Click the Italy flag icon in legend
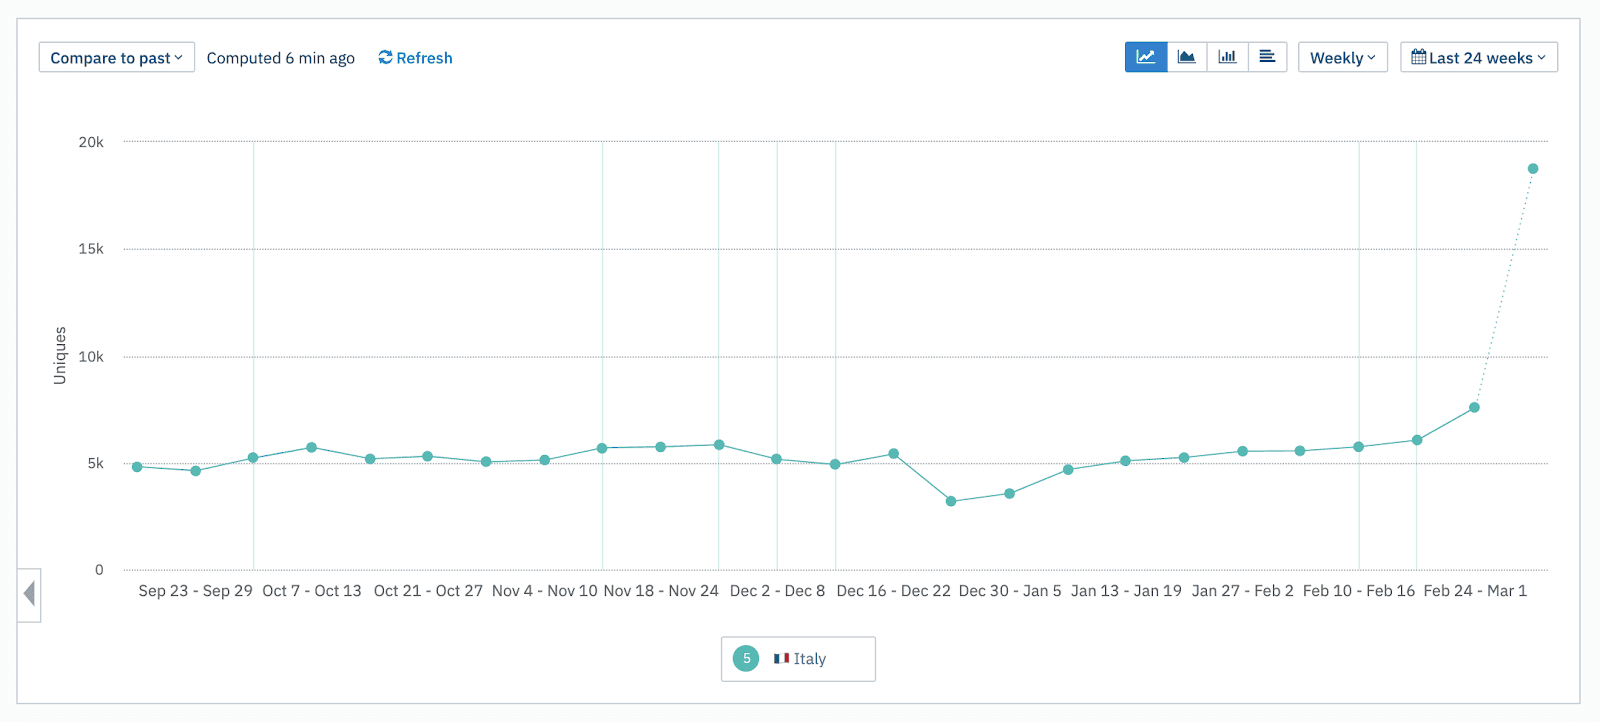This screenshot has width=1600, height=722. [781, 658]
